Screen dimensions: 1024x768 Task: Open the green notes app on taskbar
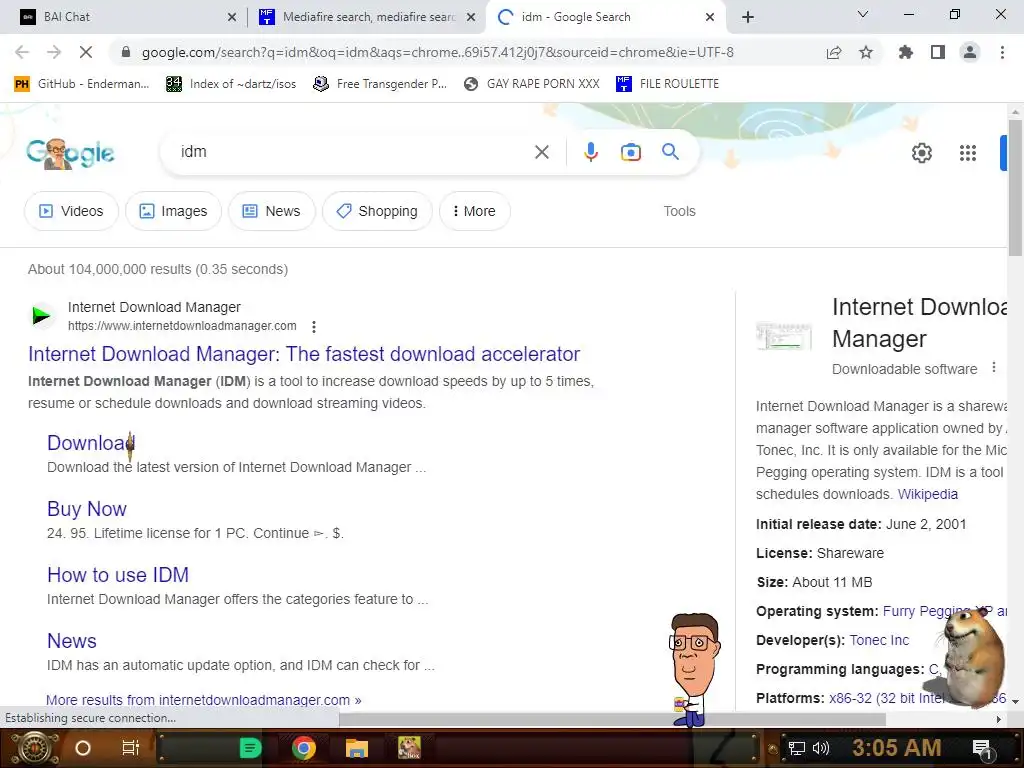coord(250,748)
